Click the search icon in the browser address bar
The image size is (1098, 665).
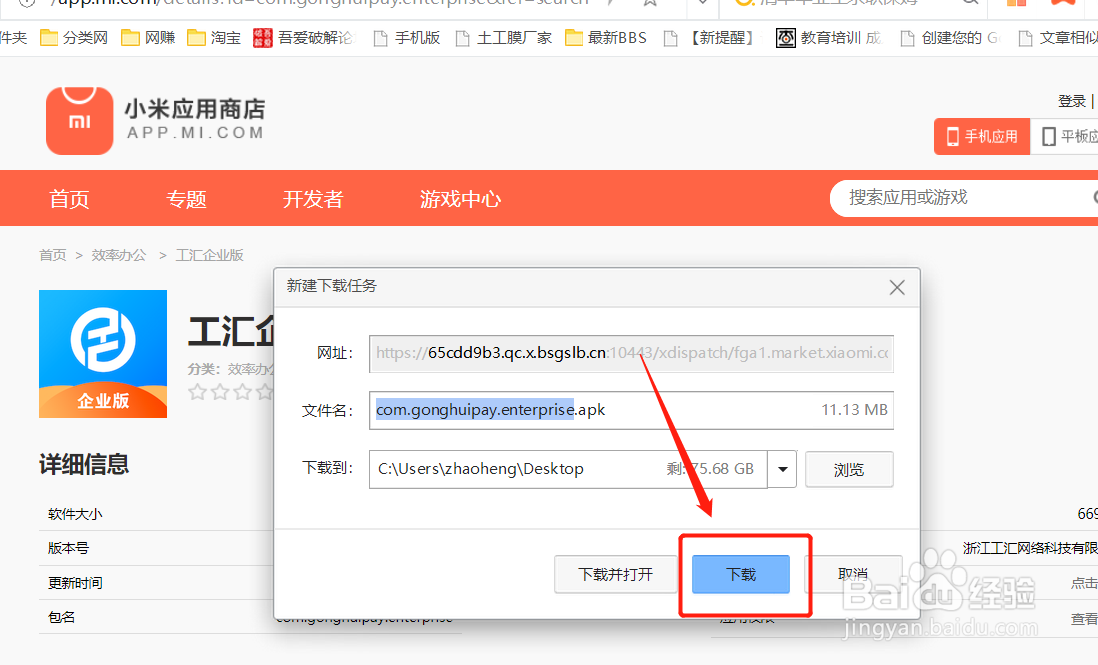(x=968, y=4)
